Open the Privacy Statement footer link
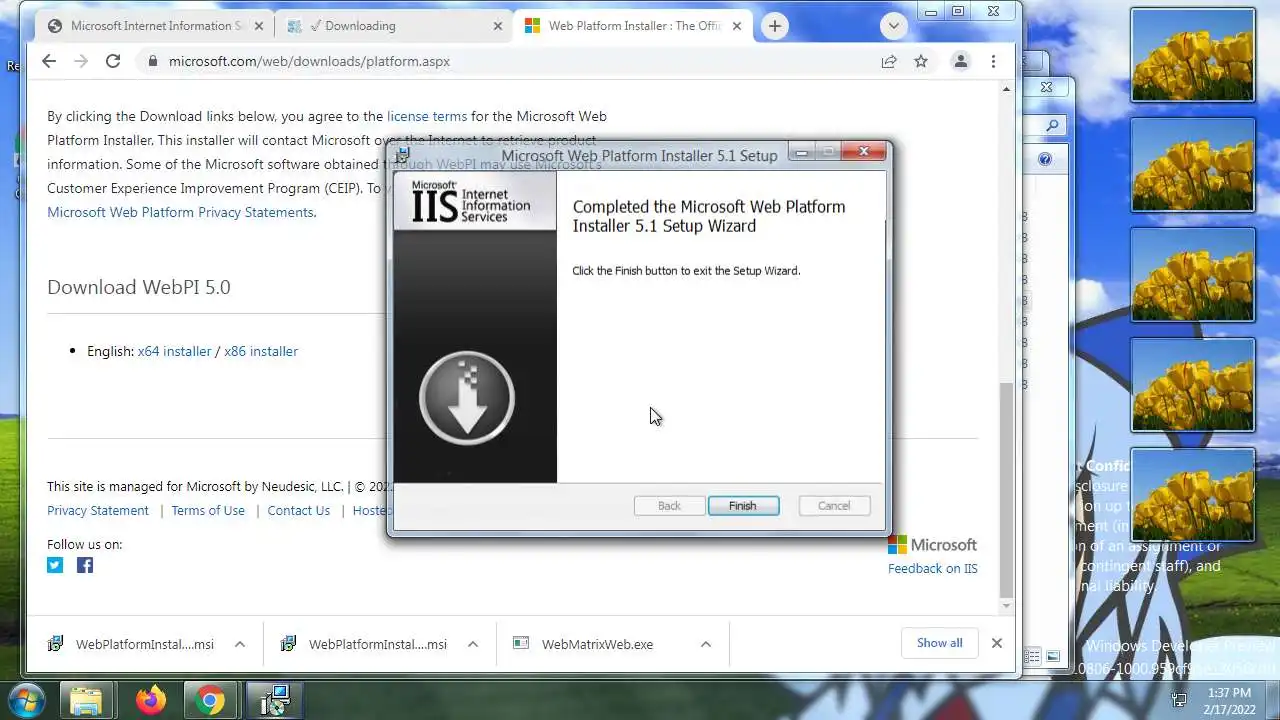The width and height of the screenshot is (1280, 720). click(x=98, y=510)
